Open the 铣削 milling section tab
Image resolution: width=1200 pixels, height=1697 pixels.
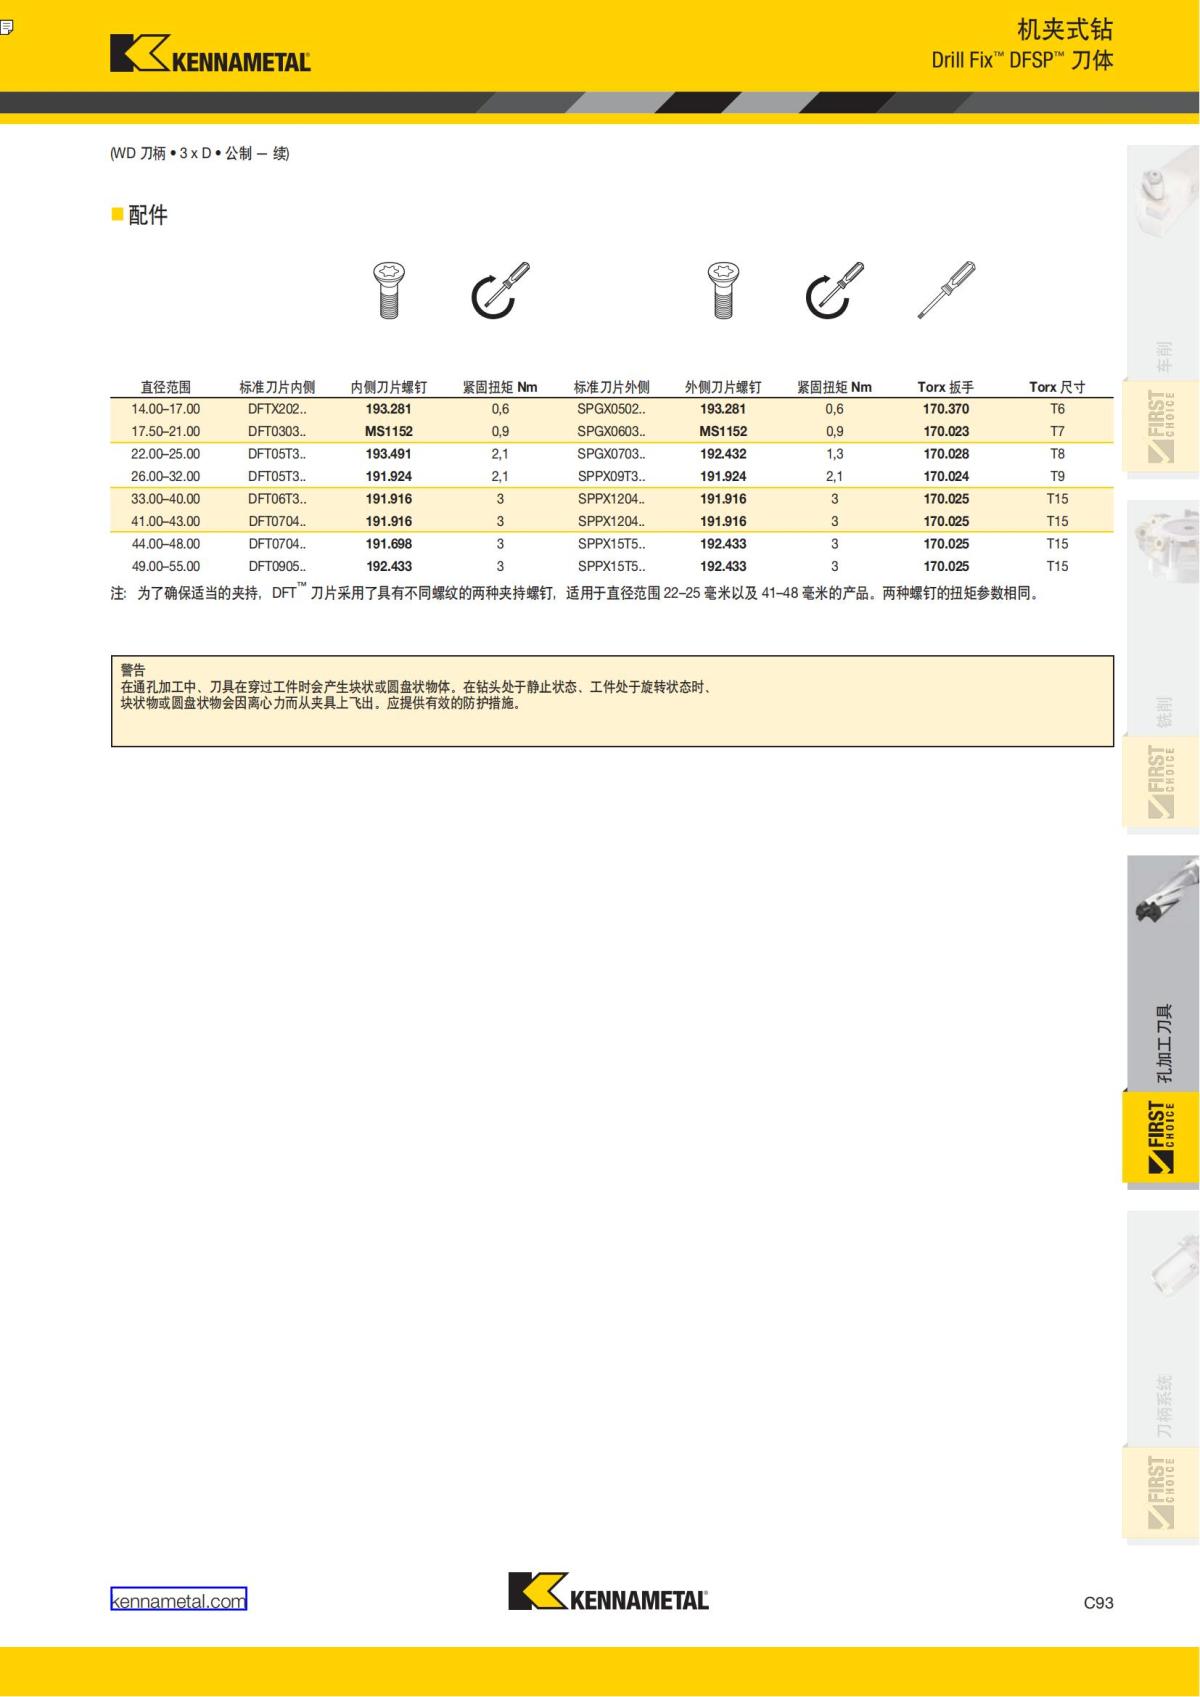[1162, 617]
